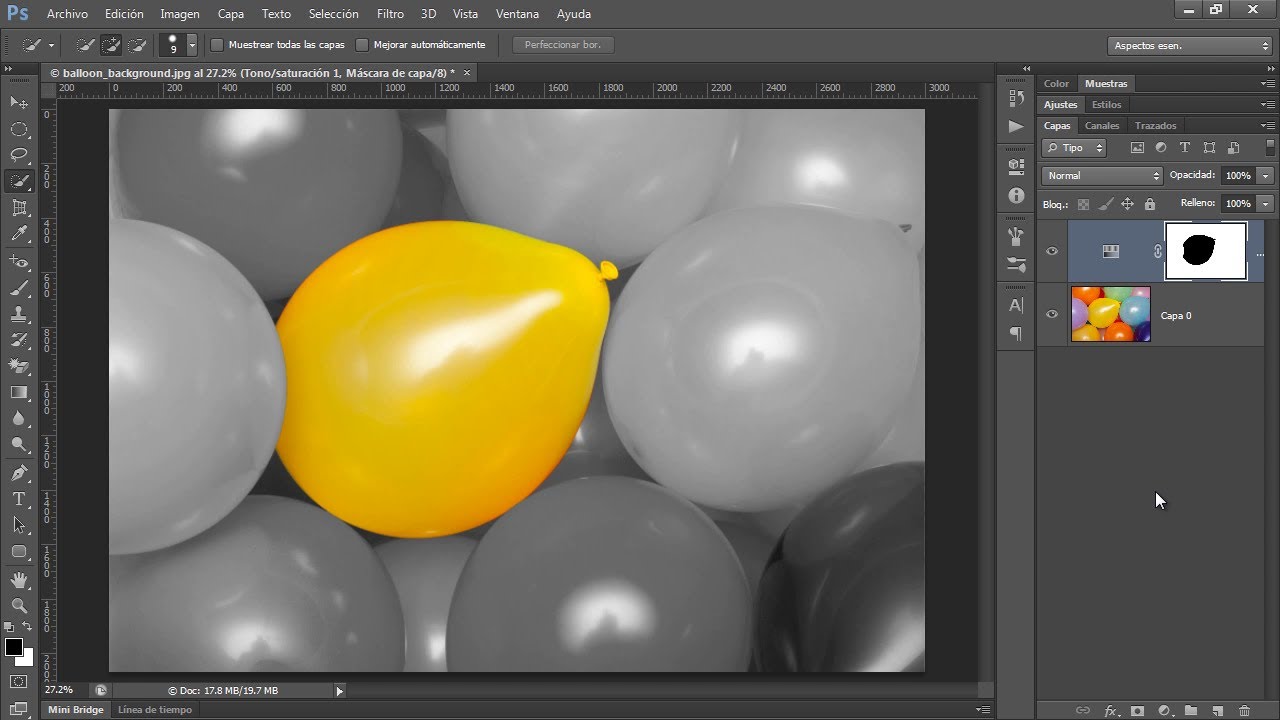Click the add layer style fx icon
Viewport: 1280px width, 720px height.
(x=1111, y=711)
